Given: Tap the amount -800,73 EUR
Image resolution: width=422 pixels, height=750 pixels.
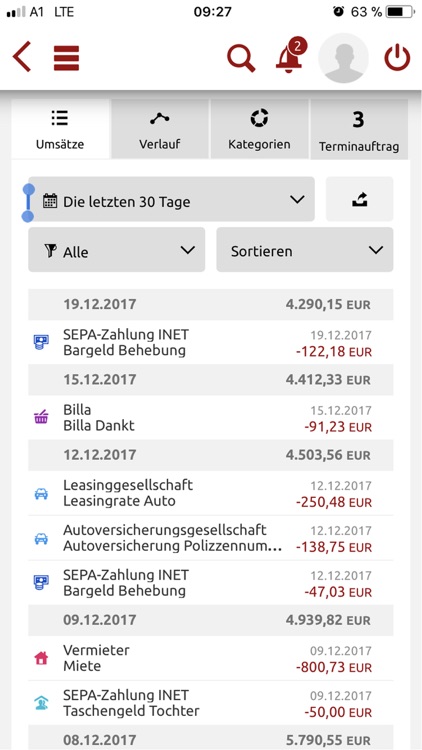Looking at the screenshot, I should (333, 667).
